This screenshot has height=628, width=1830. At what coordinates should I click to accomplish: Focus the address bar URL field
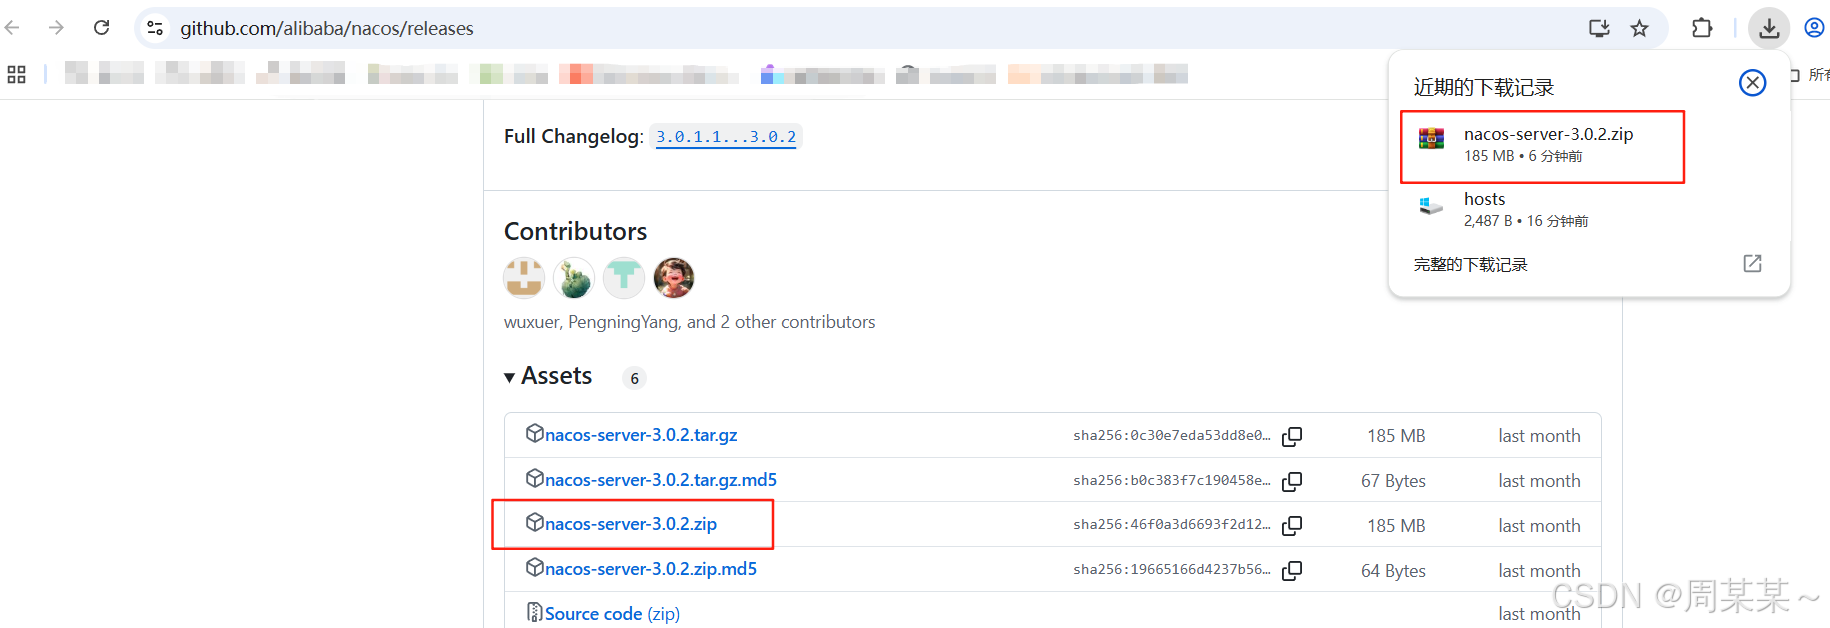click(326, 28)
